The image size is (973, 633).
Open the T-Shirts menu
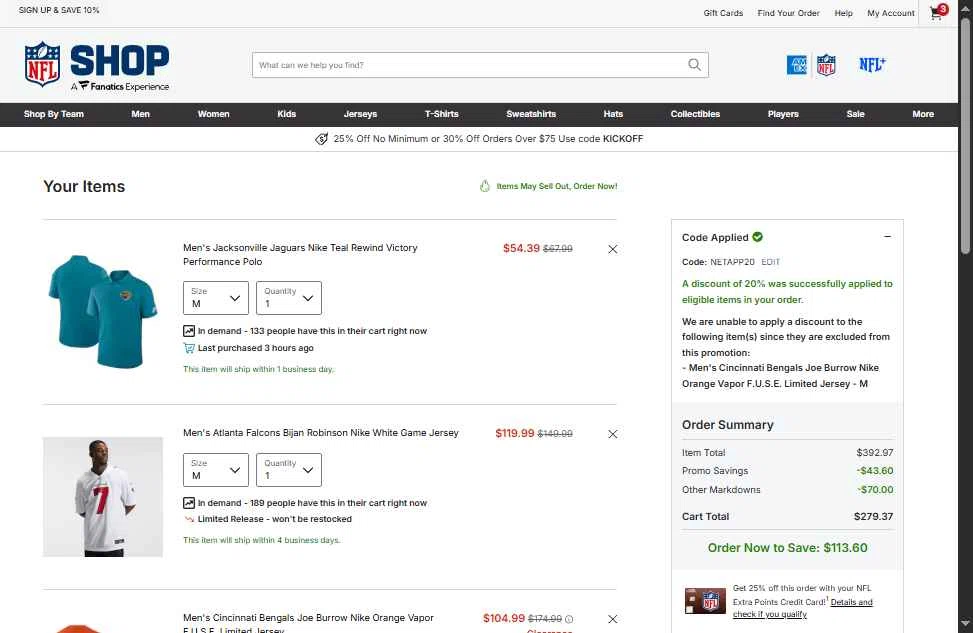(442, 114)
